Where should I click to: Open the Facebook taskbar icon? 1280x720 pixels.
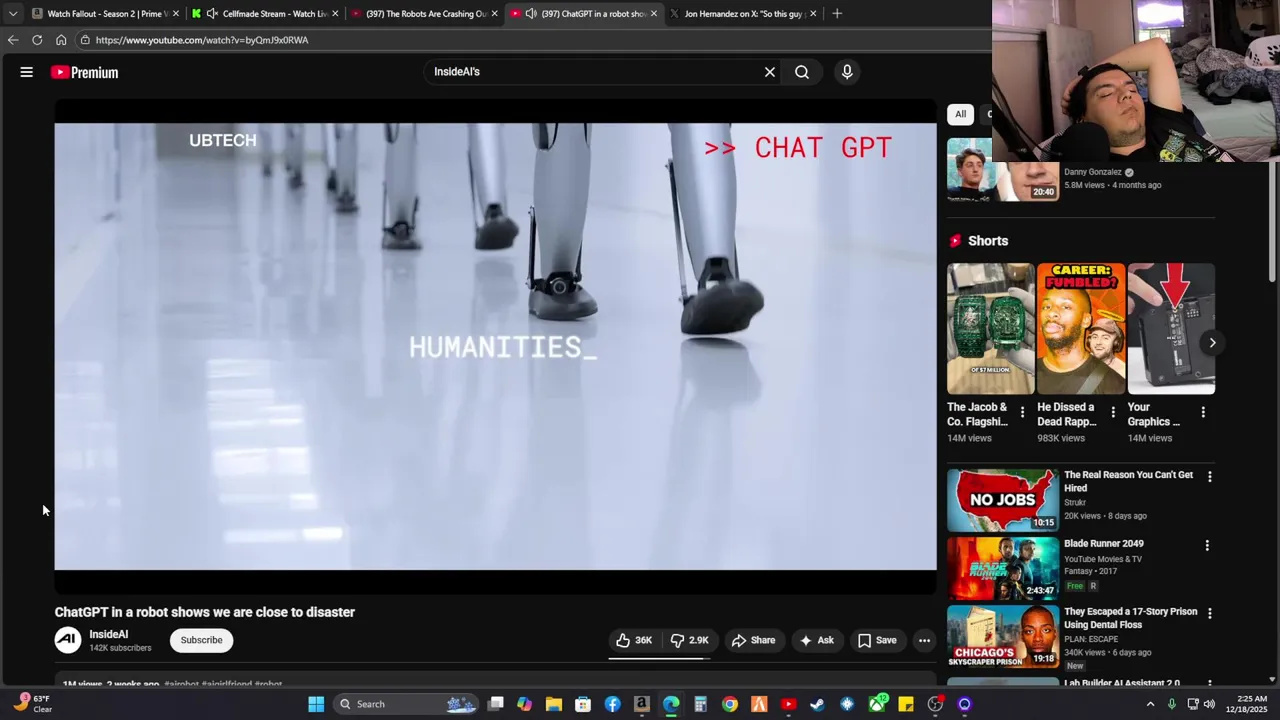pos(612,704)
